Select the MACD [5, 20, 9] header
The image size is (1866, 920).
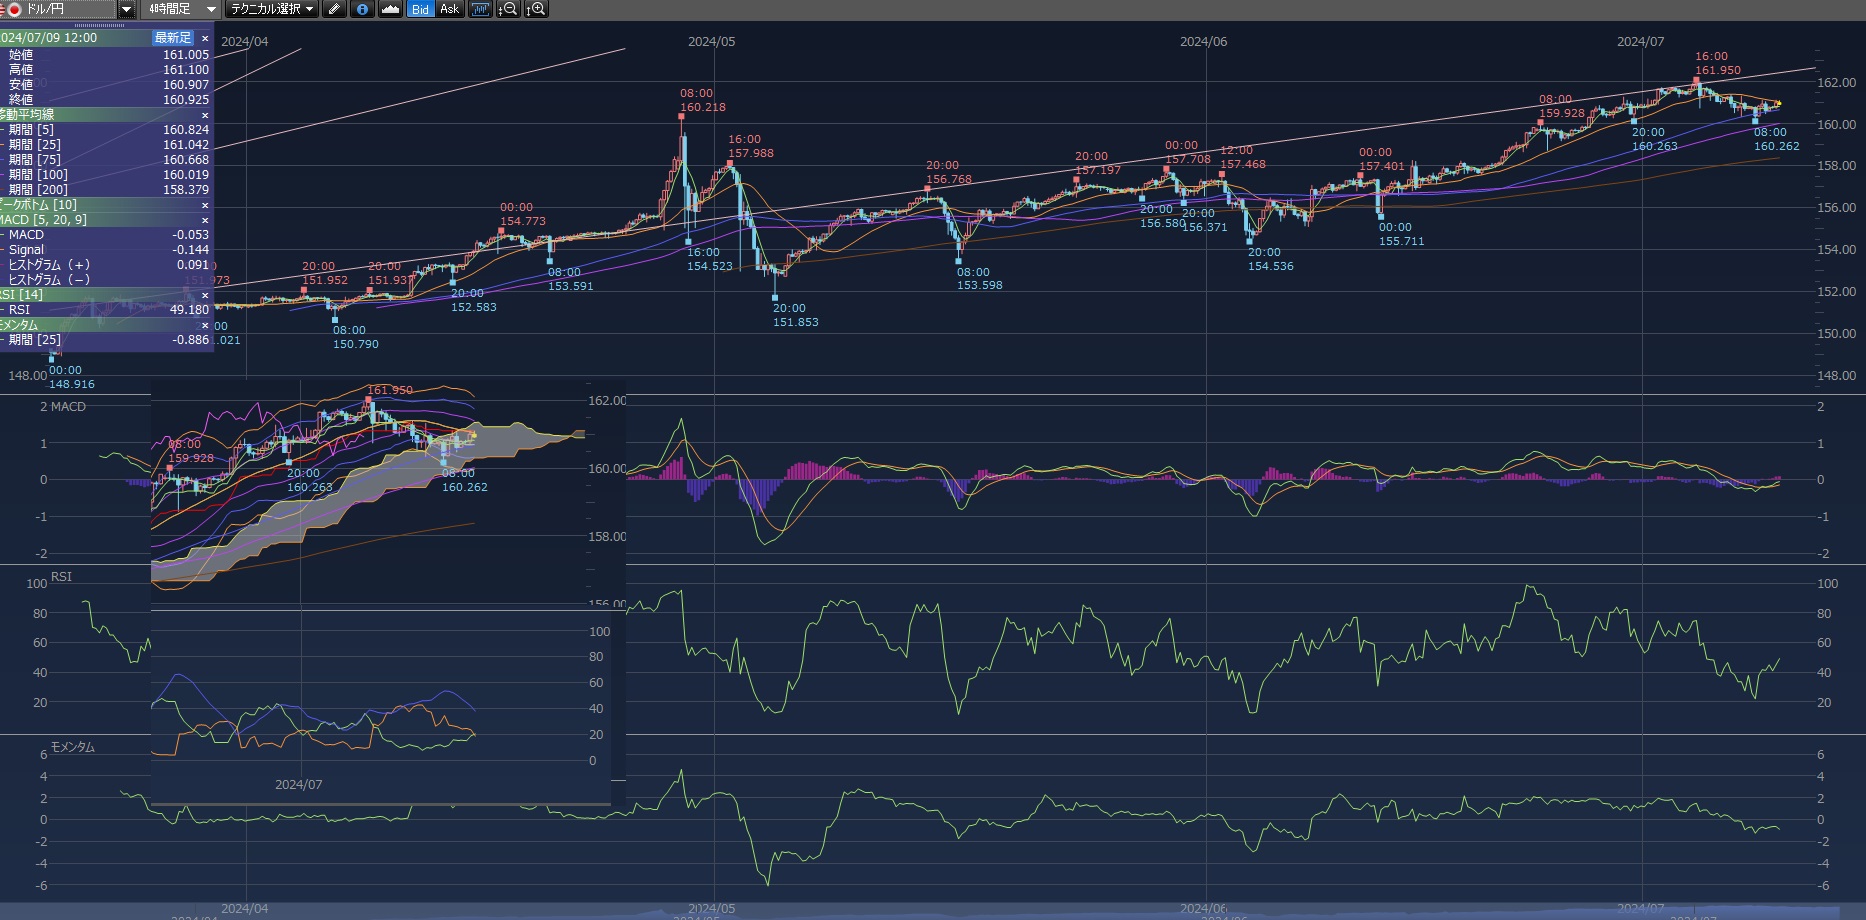(x=60, y=220)
